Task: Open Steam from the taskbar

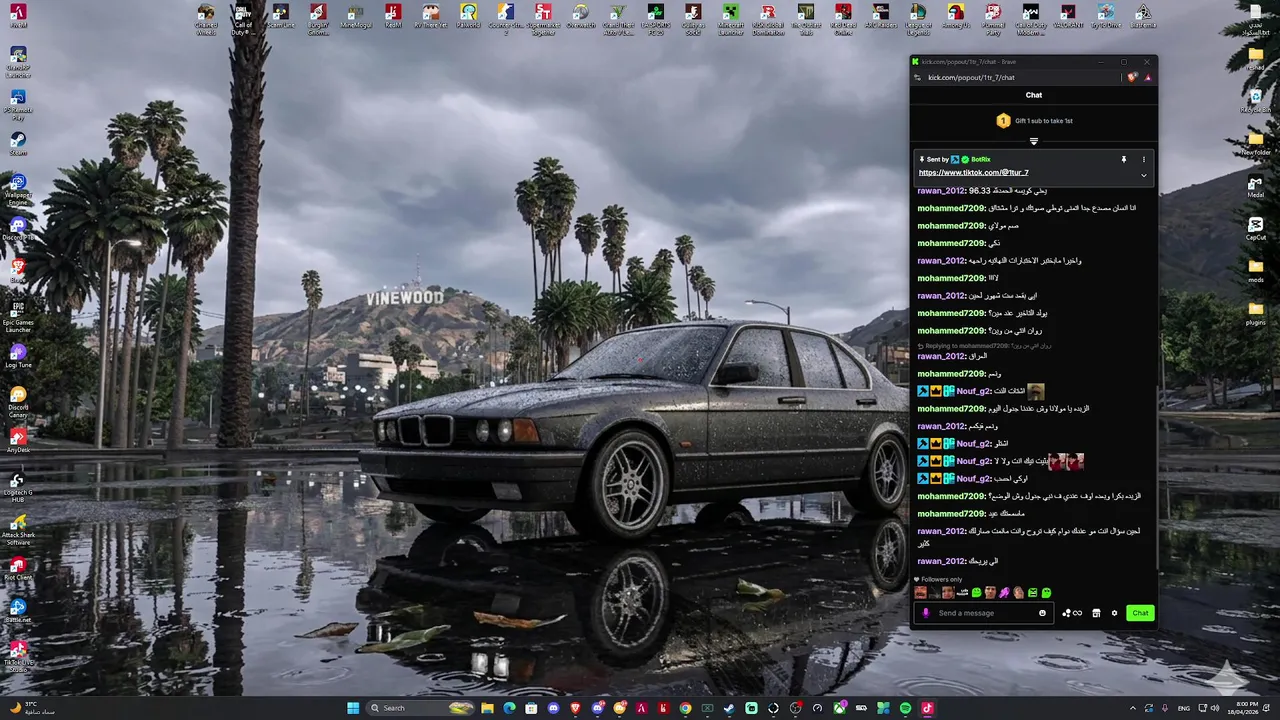Action: [729, 708]
